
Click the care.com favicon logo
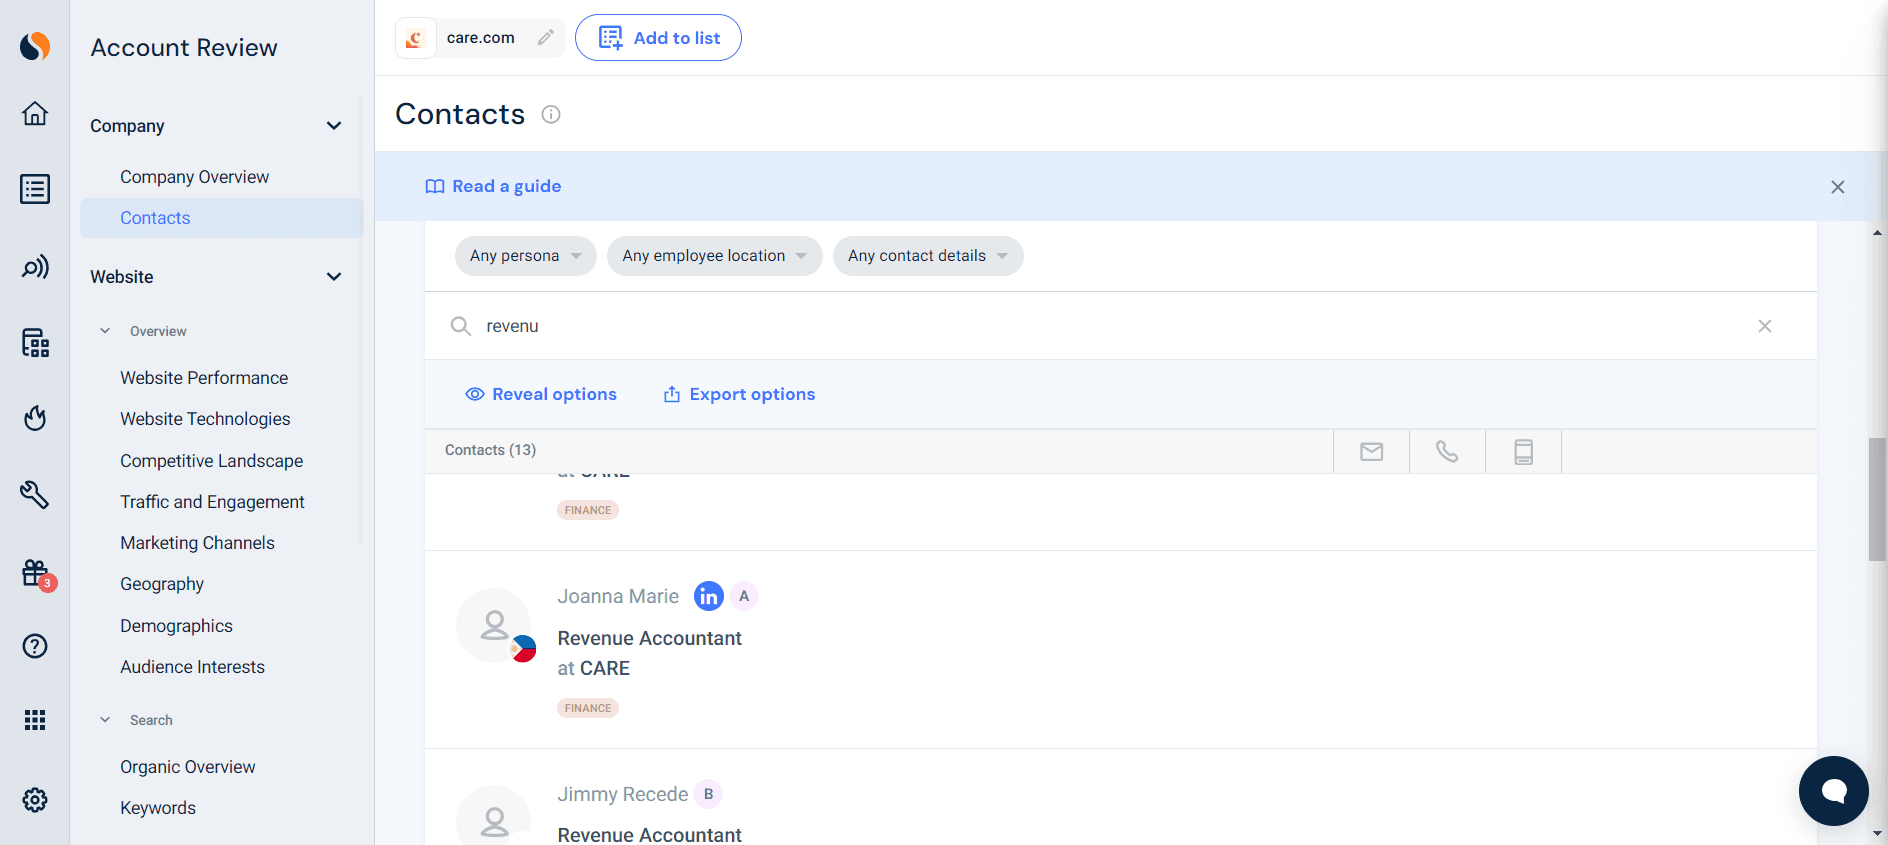tap(415, 38)
